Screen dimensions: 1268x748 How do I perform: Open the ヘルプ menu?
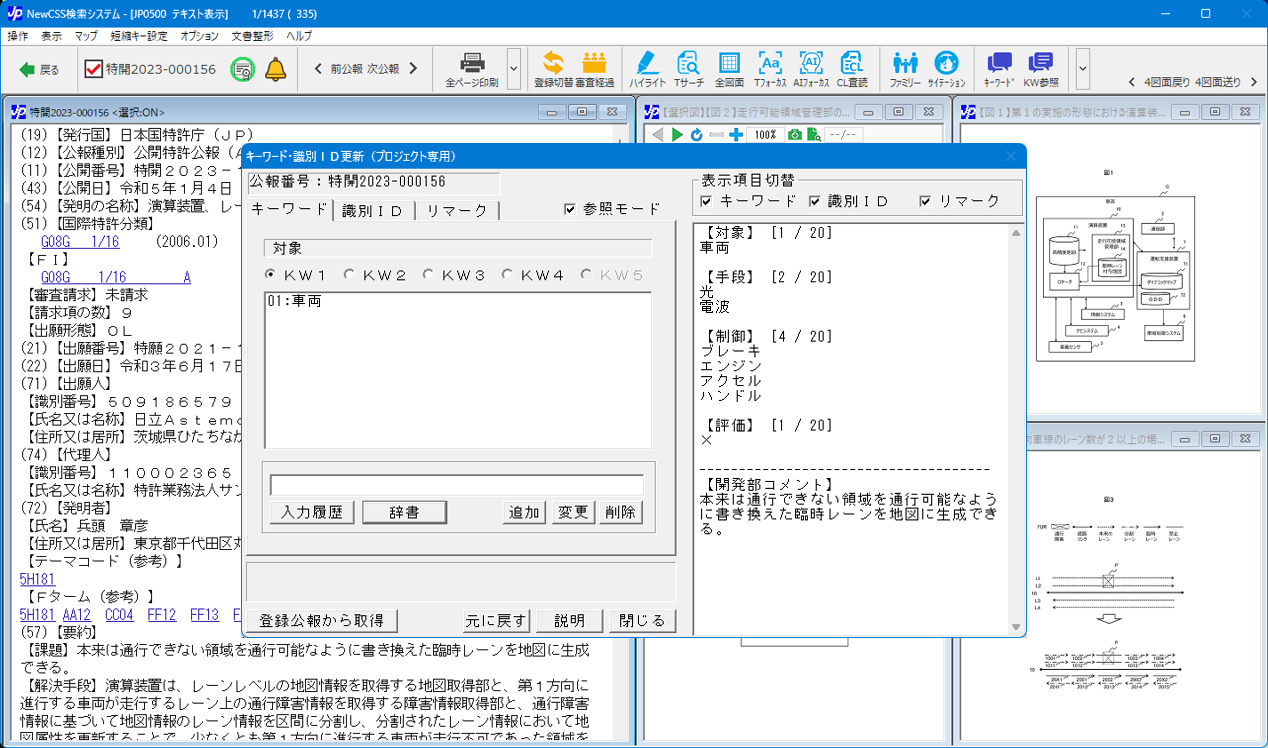click(x=299, y=36)
